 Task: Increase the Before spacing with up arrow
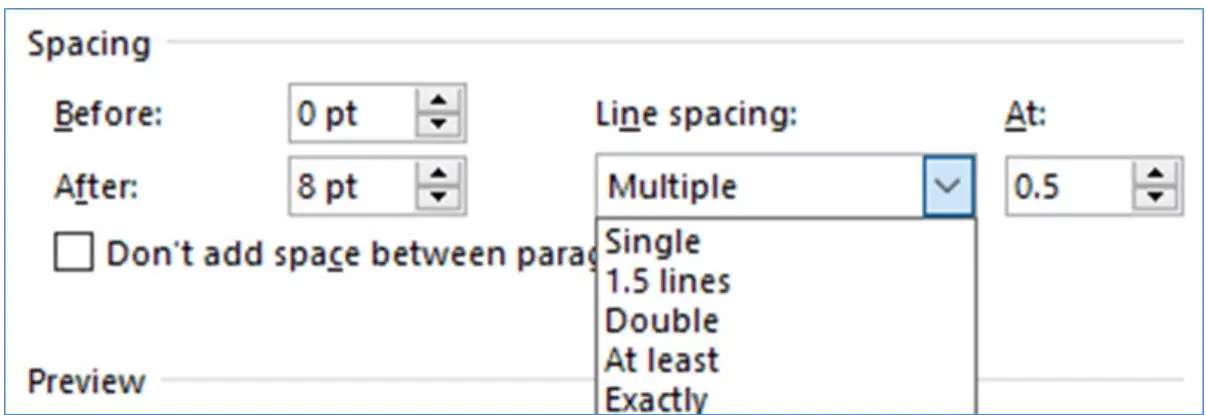[x=437, y=103]
